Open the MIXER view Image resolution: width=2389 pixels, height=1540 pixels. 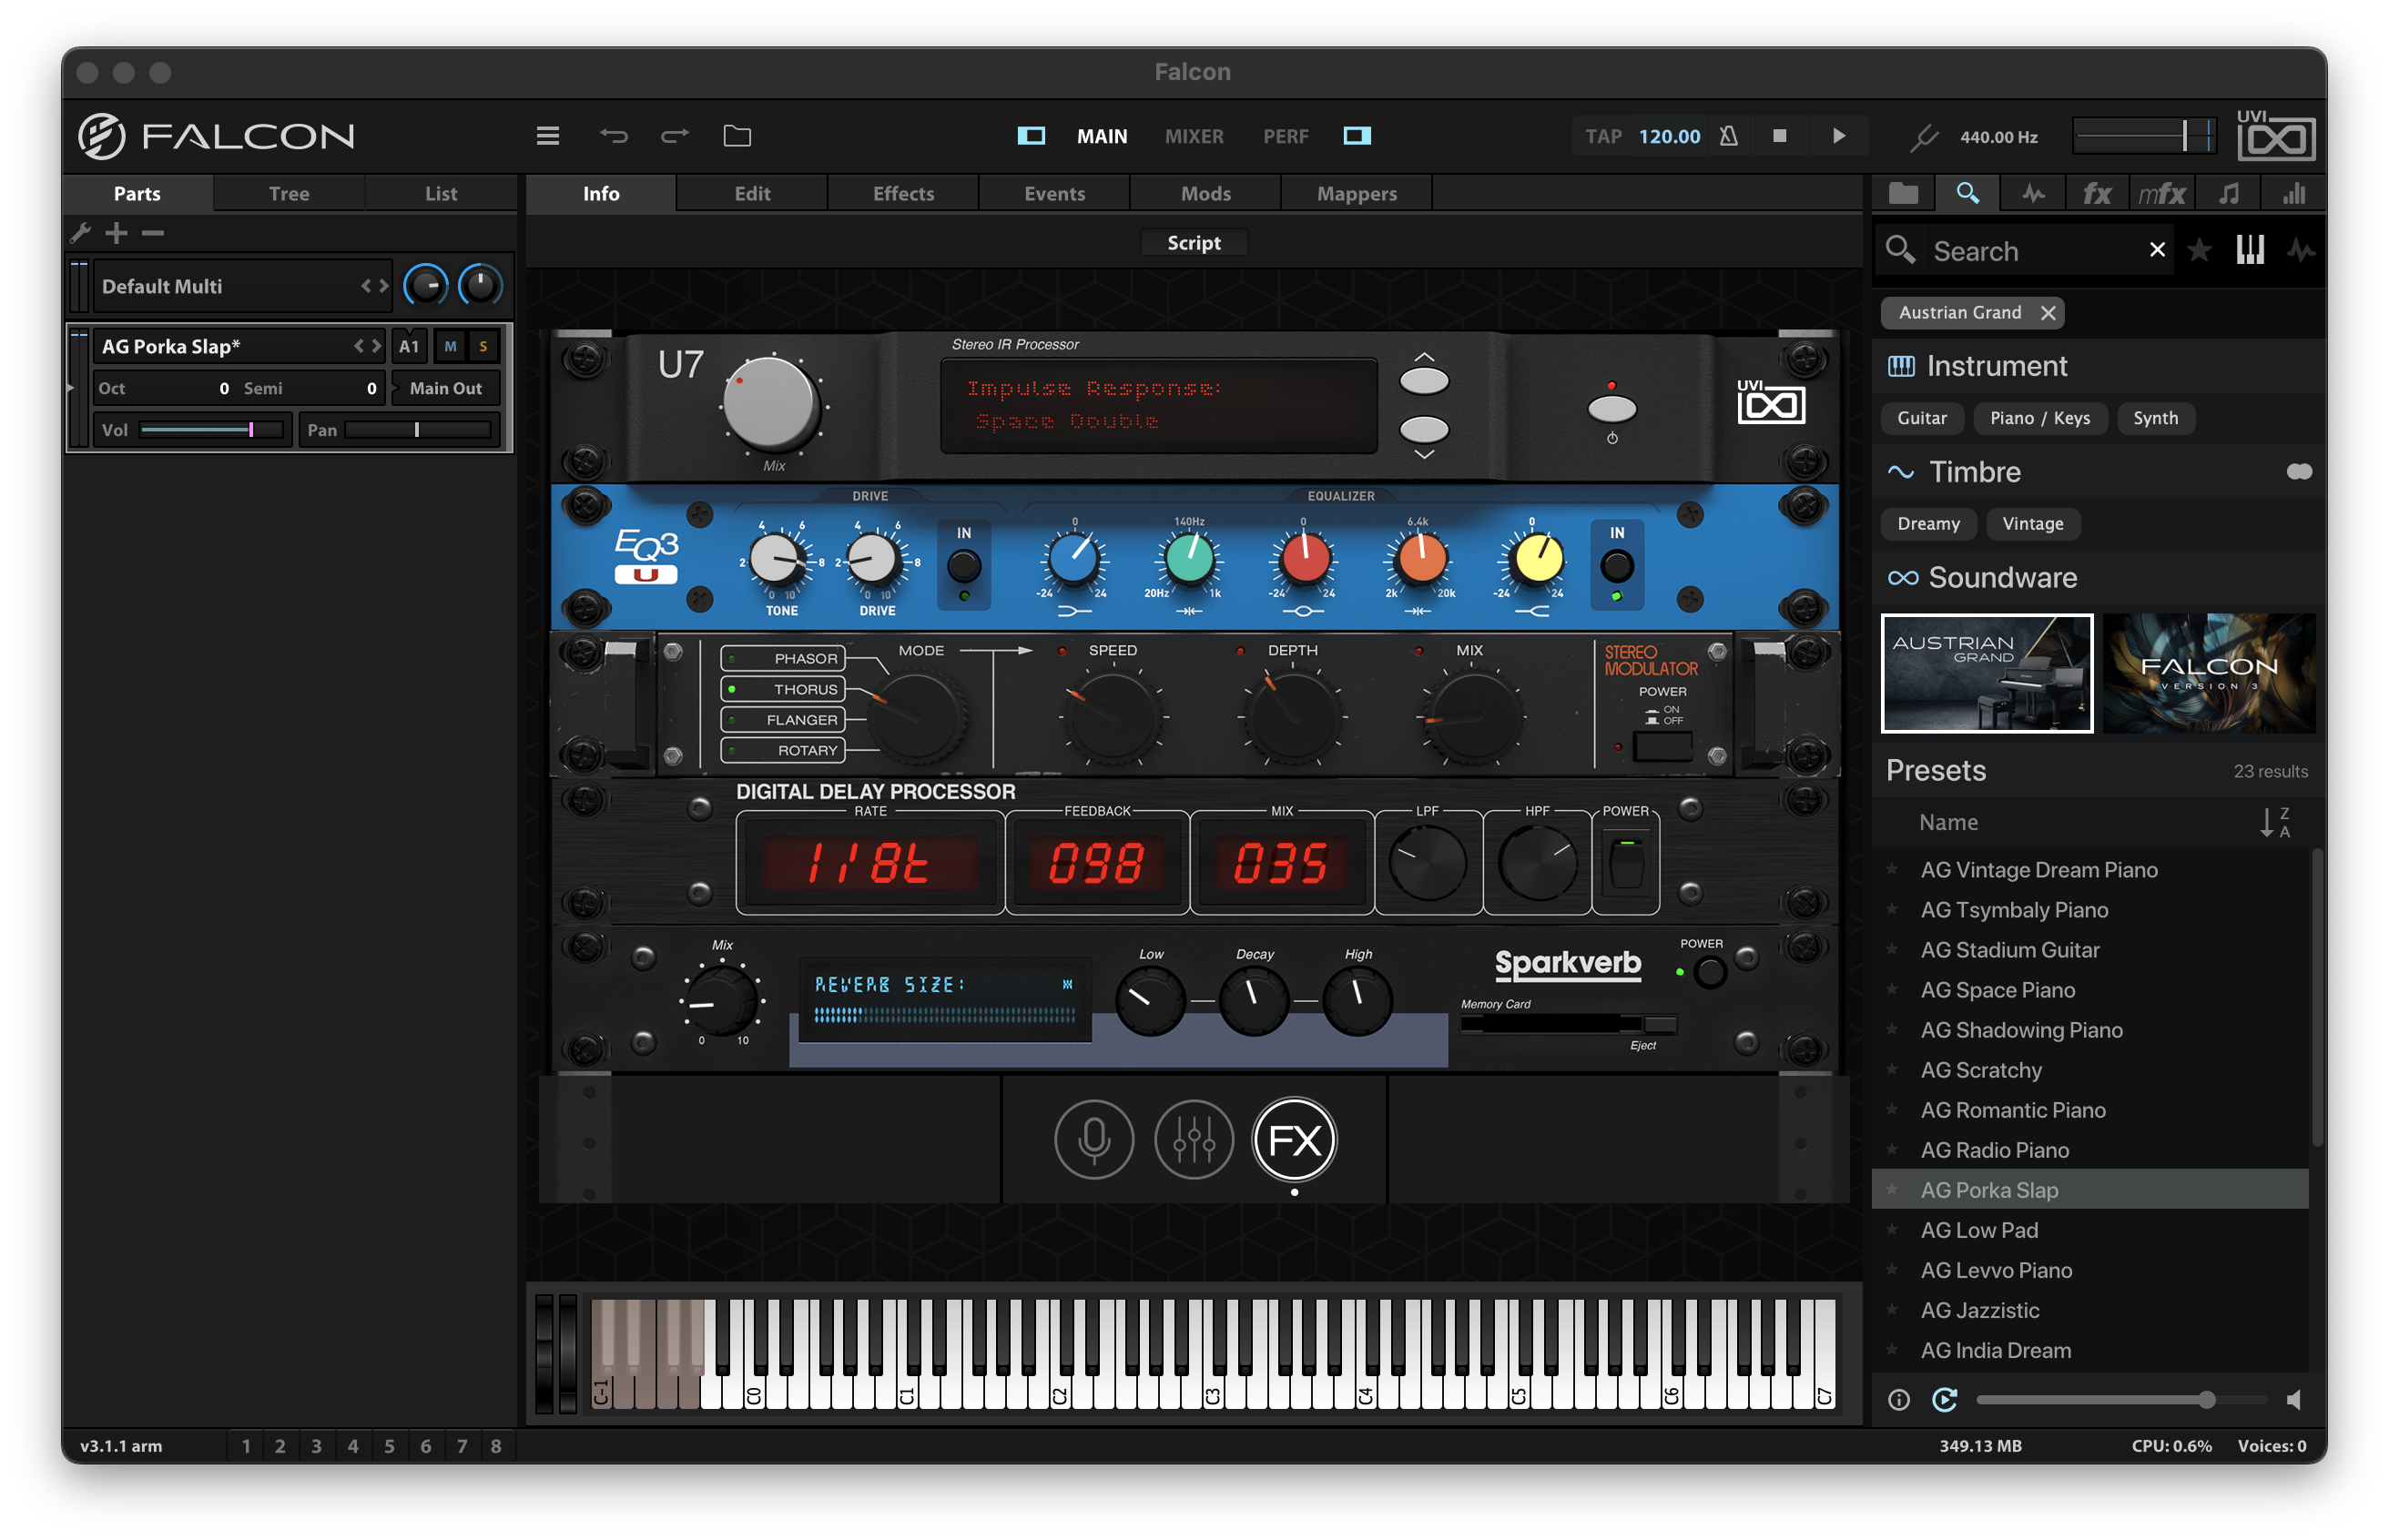1194,136
